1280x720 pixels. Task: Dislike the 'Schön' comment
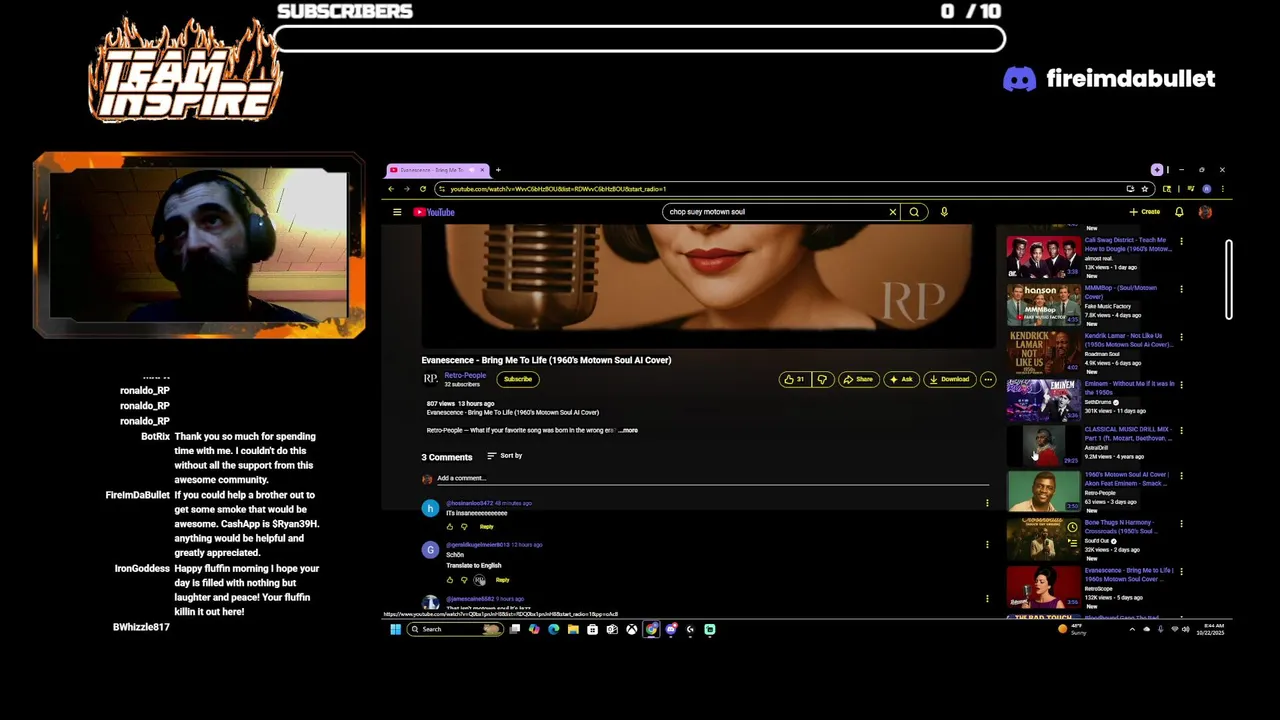[464, 580]
